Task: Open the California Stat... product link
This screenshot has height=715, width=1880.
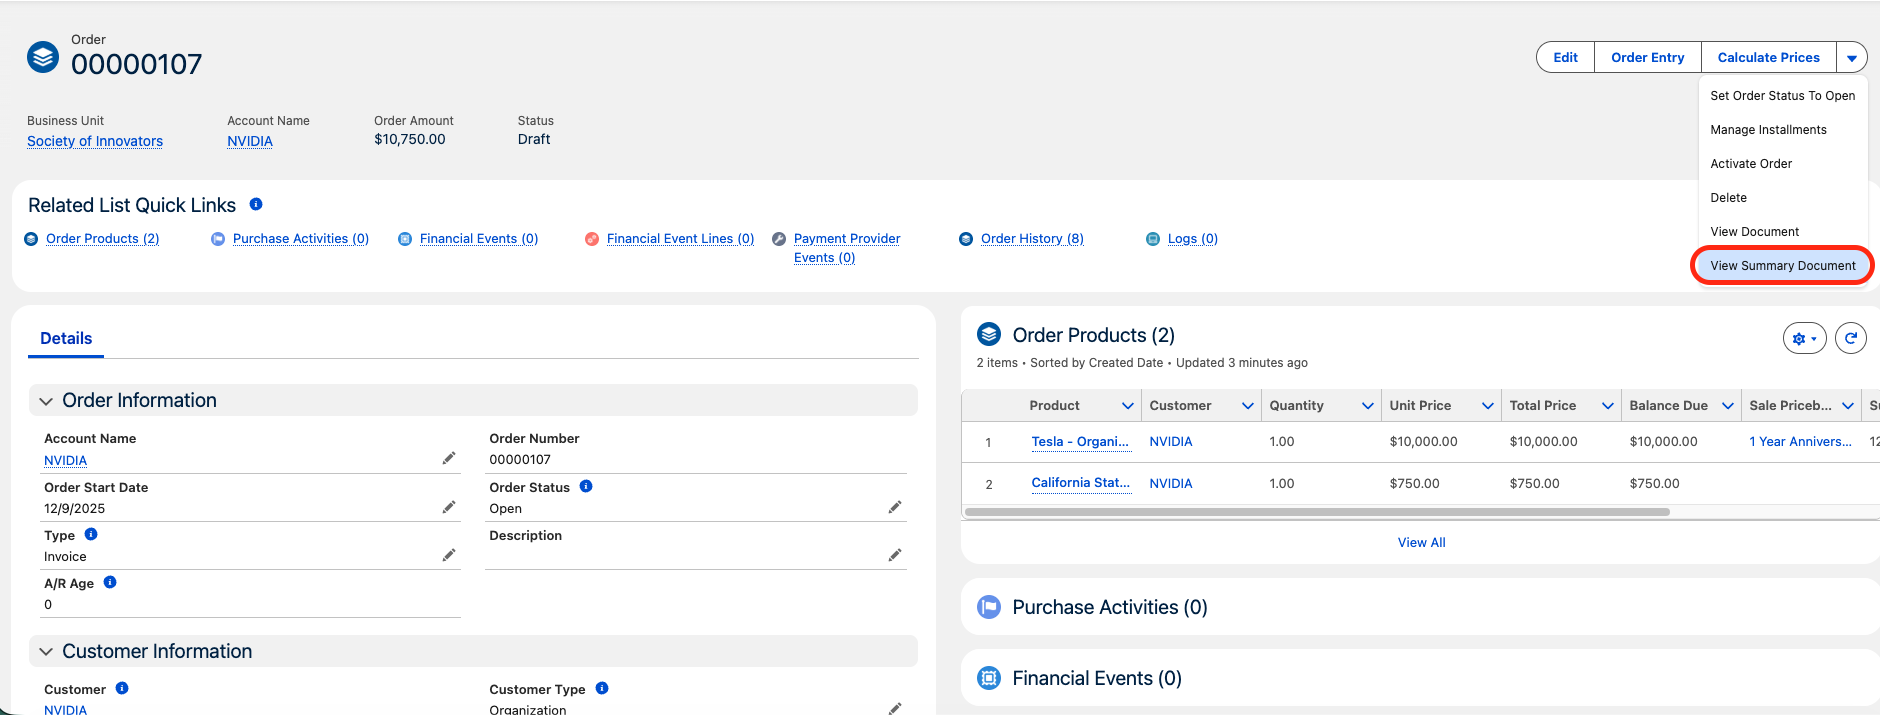Action: tap(1081, 483)
